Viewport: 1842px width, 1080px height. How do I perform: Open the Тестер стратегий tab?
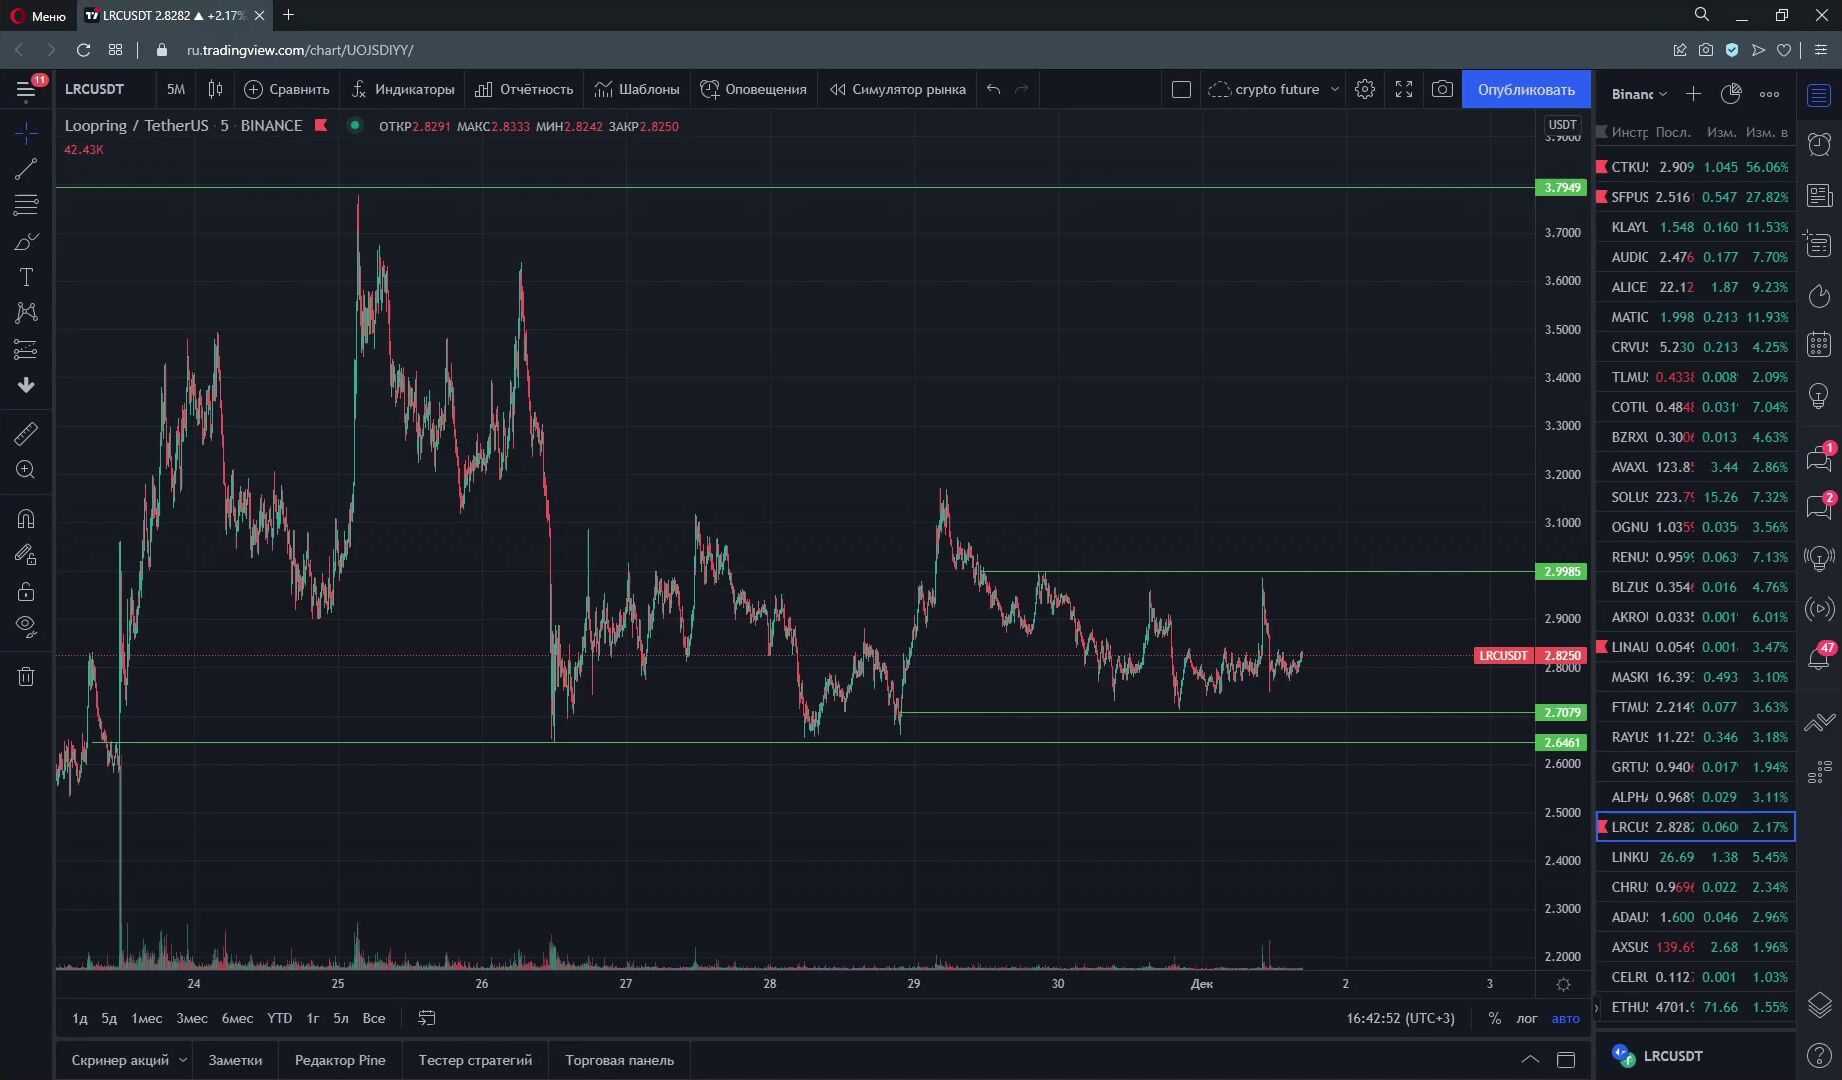(475, 1060)
